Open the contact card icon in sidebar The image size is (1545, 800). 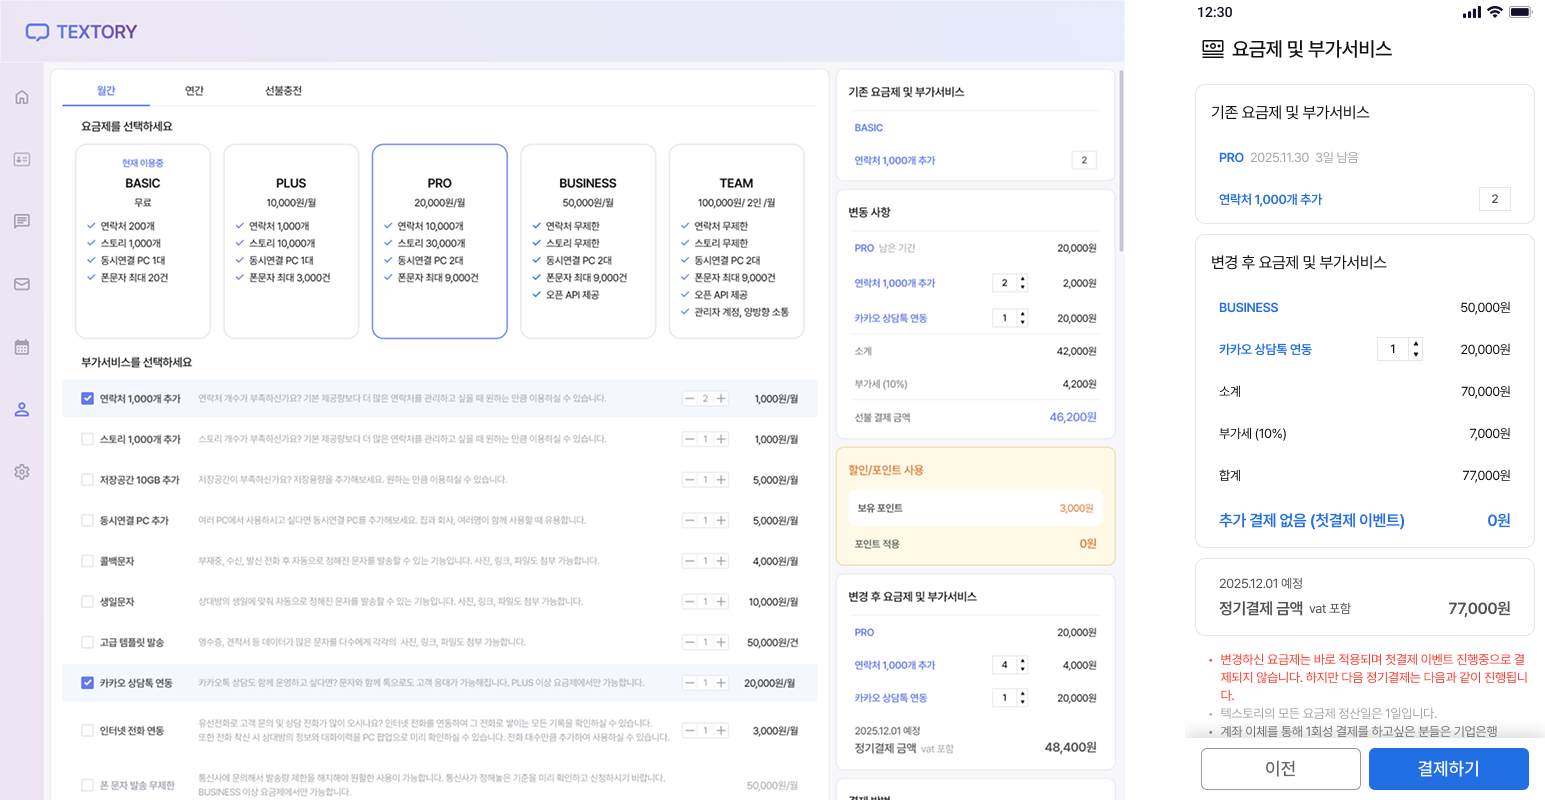coord(22,159)
